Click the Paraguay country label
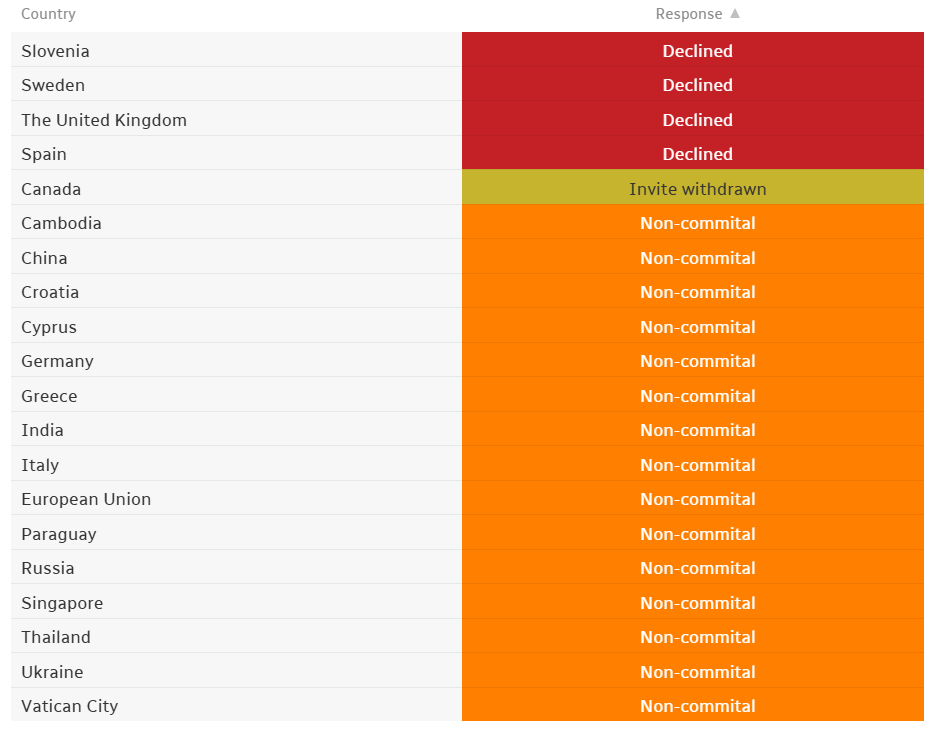Screen dimensions: 947x730 tap(59, 534)
